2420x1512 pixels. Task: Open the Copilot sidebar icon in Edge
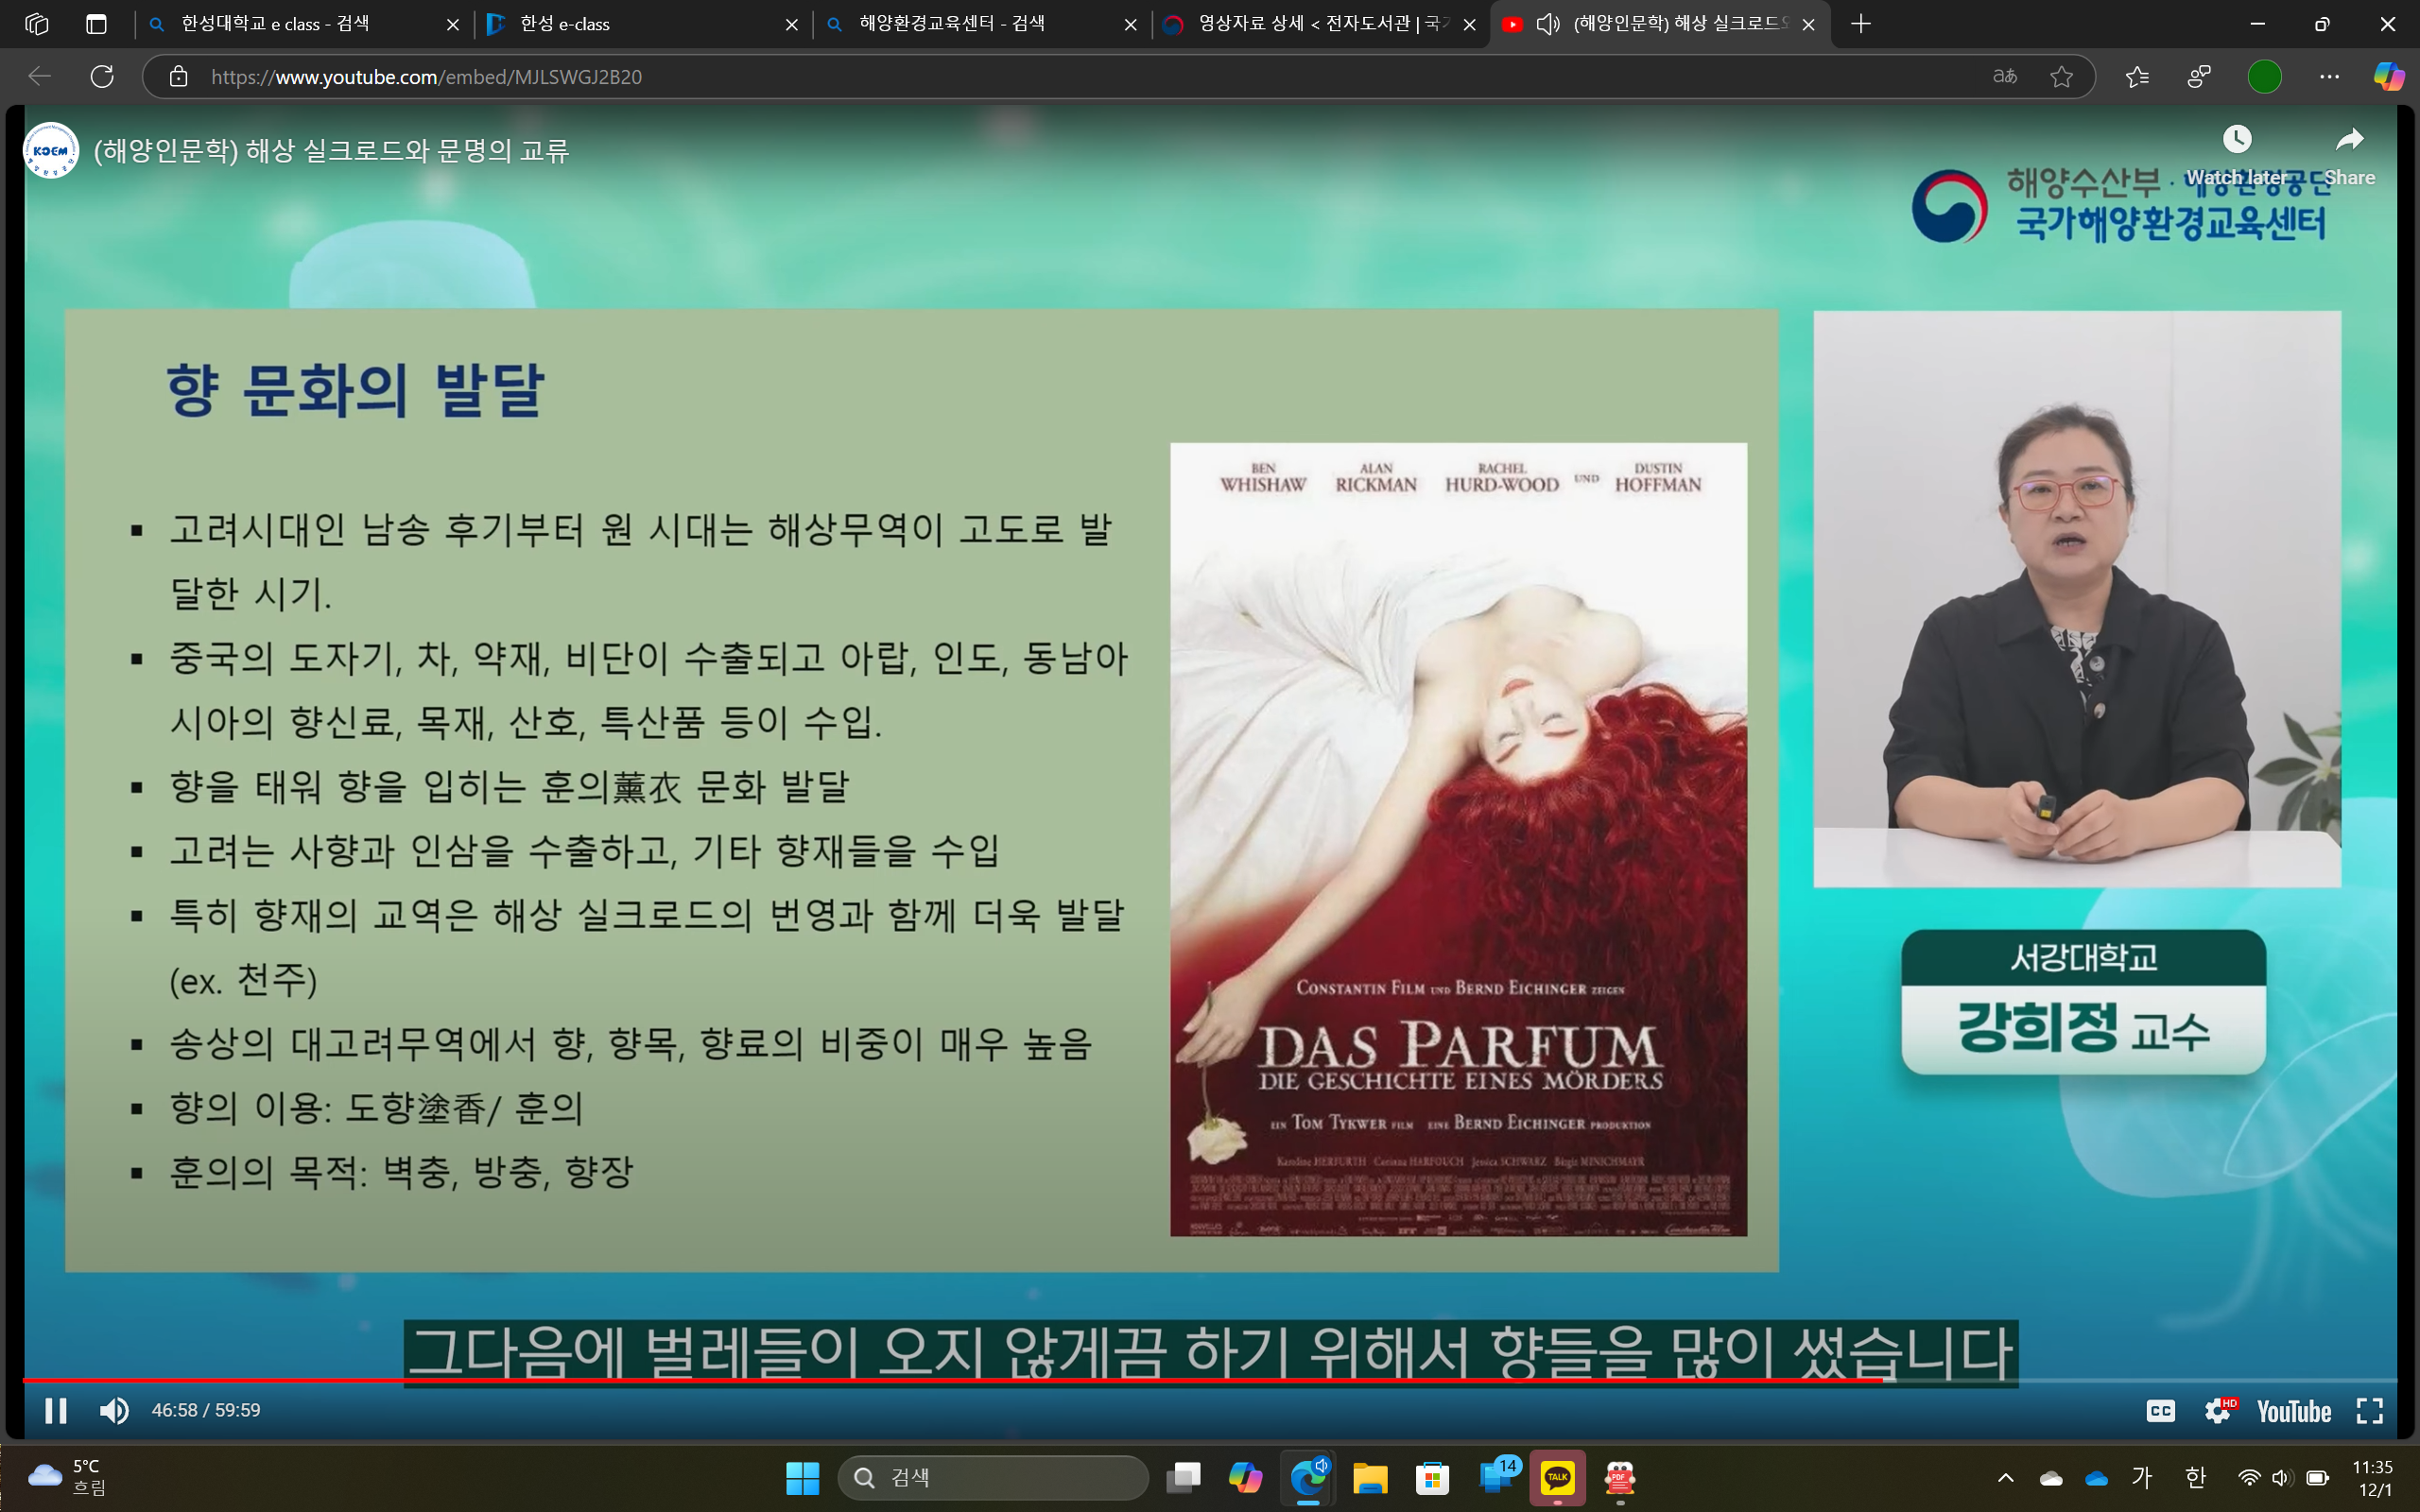coord(2389,77)
